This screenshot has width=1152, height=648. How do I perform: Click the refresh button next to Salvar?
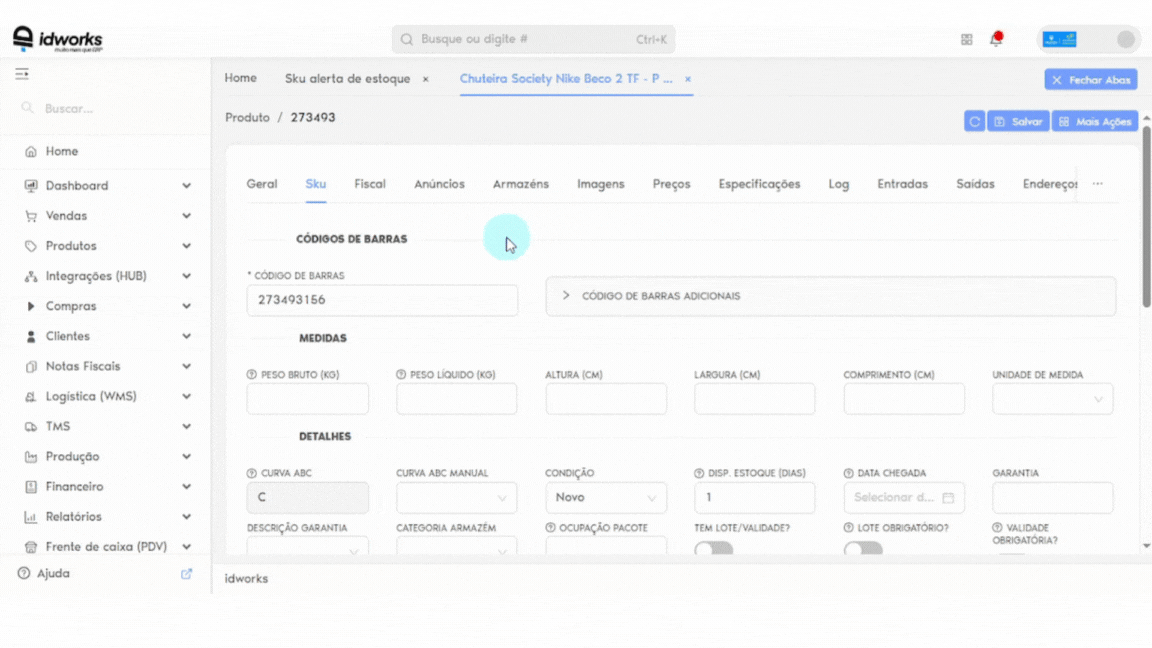click(x=974, y=122)
